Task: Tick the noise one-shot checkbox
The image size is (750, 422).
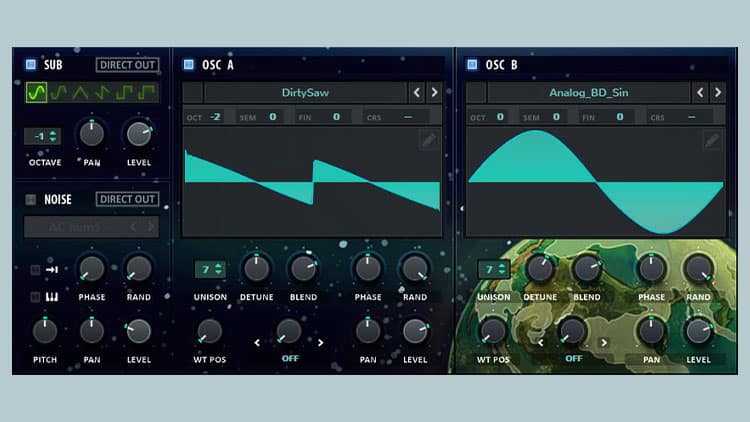Action: coord(35,270)
